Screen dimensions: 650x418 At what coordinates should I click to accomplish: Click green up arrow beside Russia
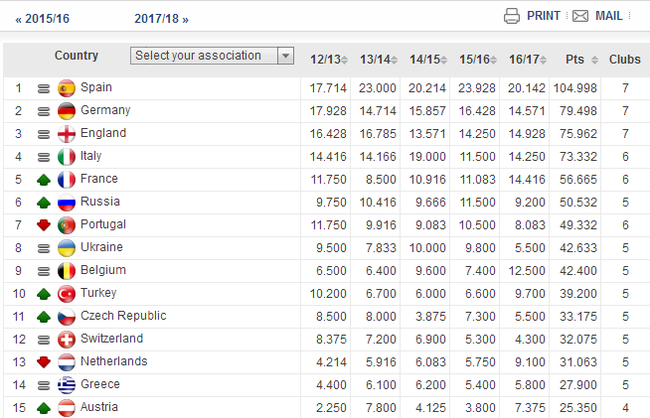(x=44, y=203)
